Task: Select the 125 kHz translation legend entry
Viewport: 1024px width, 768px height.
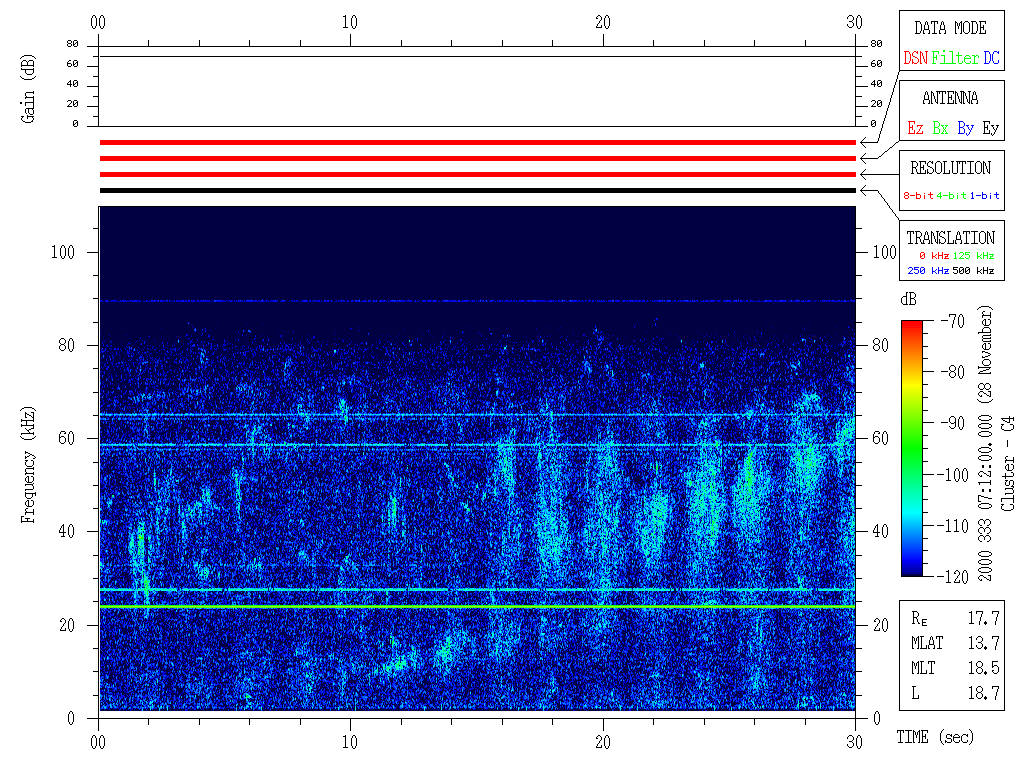Action: pyautogui.click(x=973, y=256)
